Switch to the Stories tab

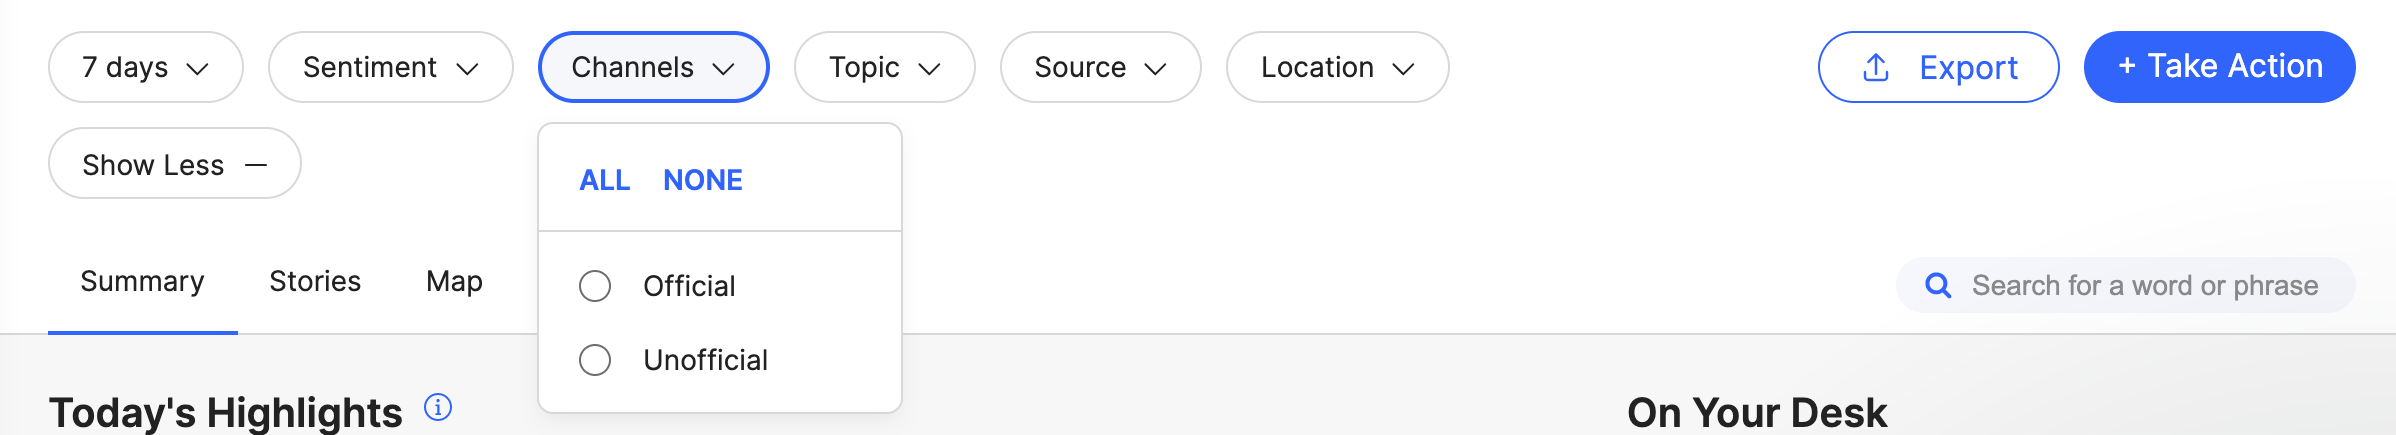pos(315,282)
